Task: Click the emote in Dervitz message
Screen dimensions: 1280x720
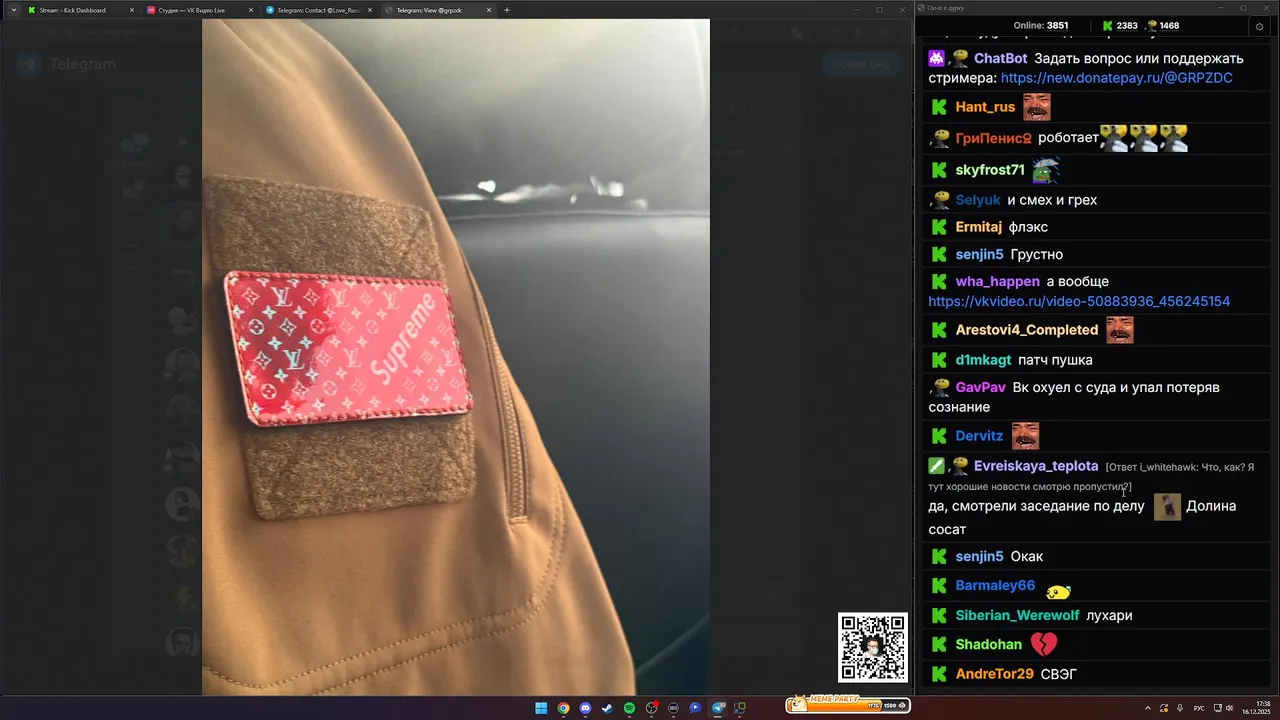Action: pos(1025,436)
